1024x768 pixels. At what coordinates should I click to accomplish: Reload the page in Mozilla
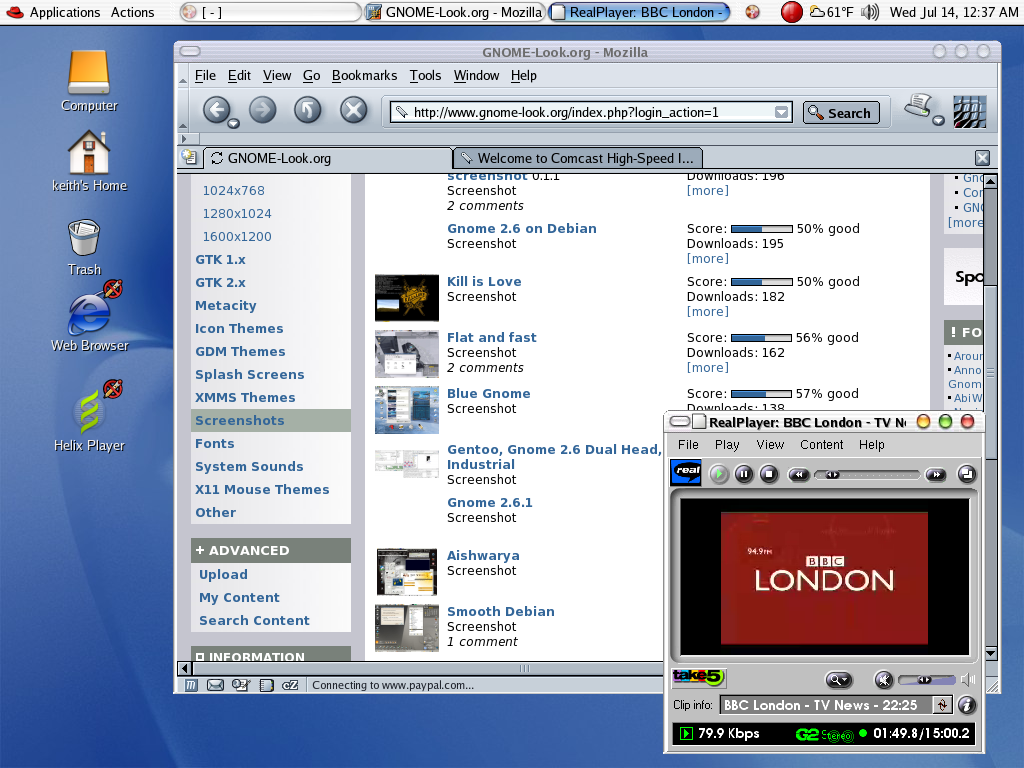point(308,110)
